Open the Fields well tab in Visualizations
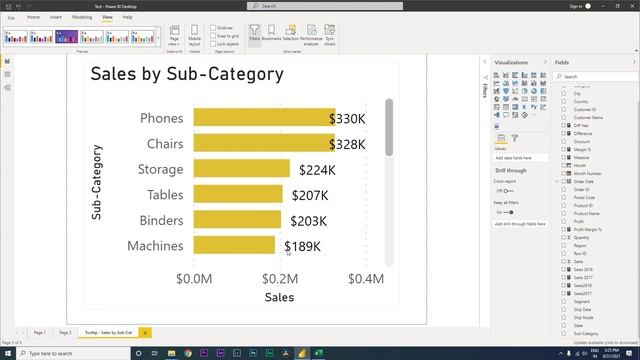Screen dimensions: 640x360 tap(501, 138)
